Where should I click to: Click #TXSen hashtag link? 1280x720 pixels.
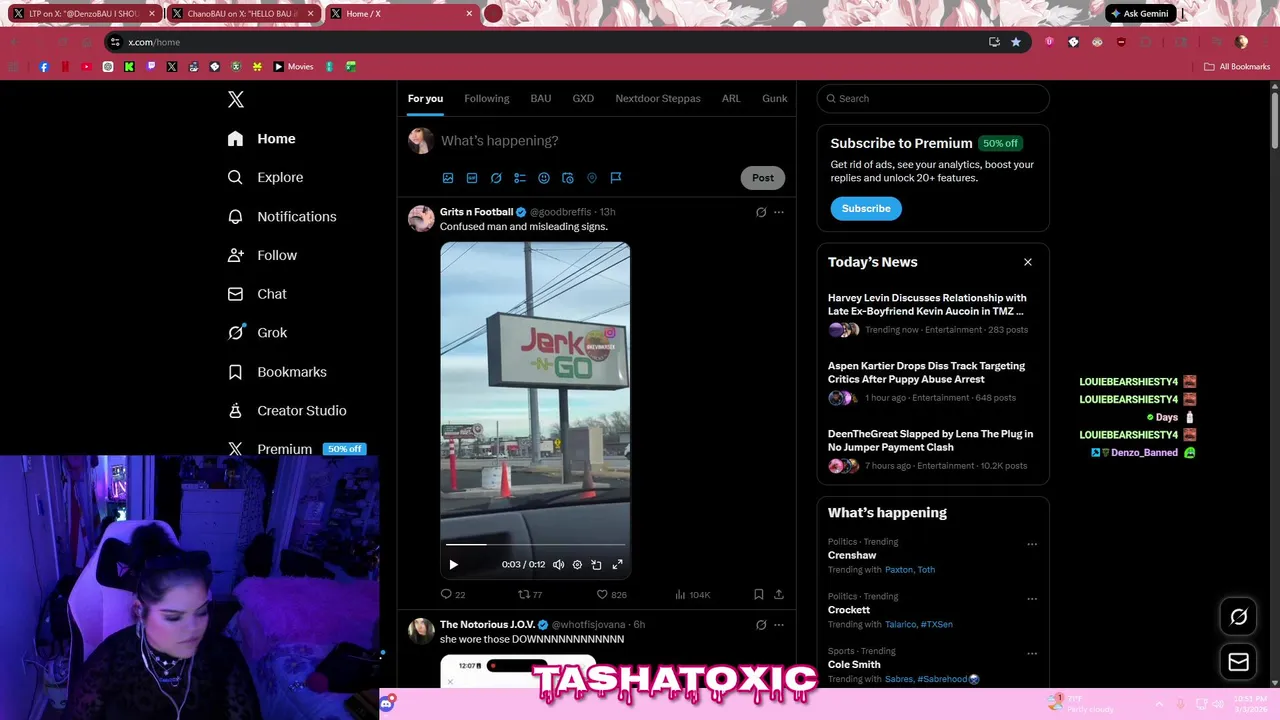point(936,624)
